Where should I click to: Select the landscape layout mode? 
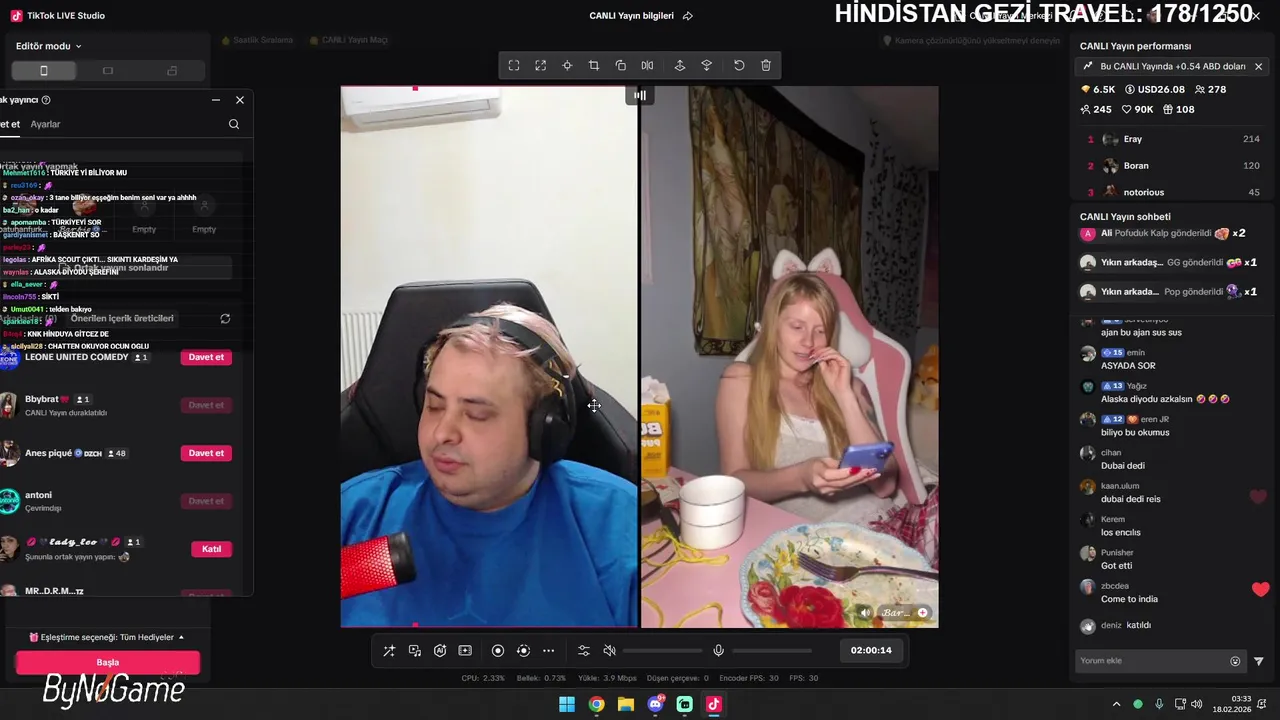108,70
